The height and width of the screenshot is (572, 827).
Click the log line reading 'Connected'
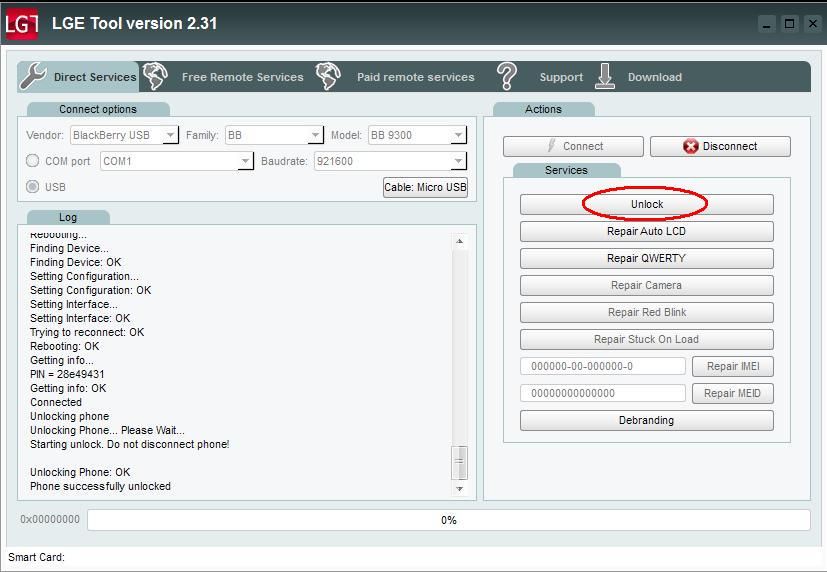56,402
